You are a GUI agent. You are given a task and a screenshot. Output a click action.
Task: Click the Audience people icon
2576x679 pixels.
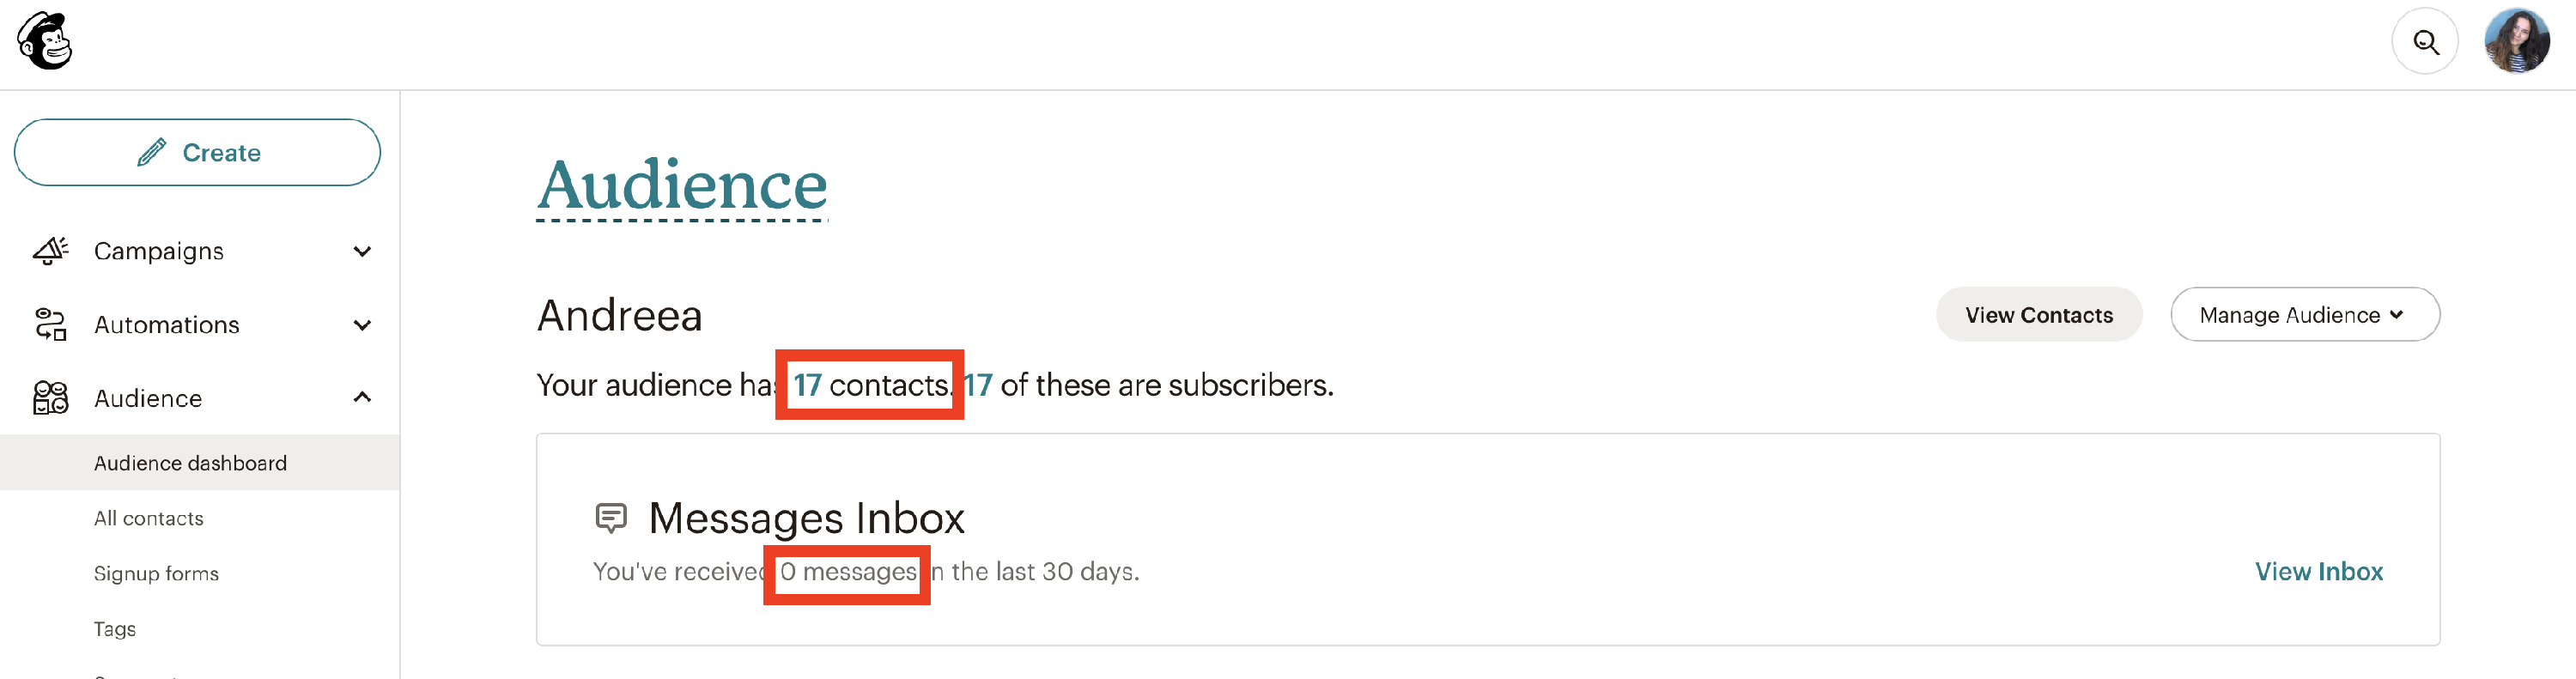(51, 398)
